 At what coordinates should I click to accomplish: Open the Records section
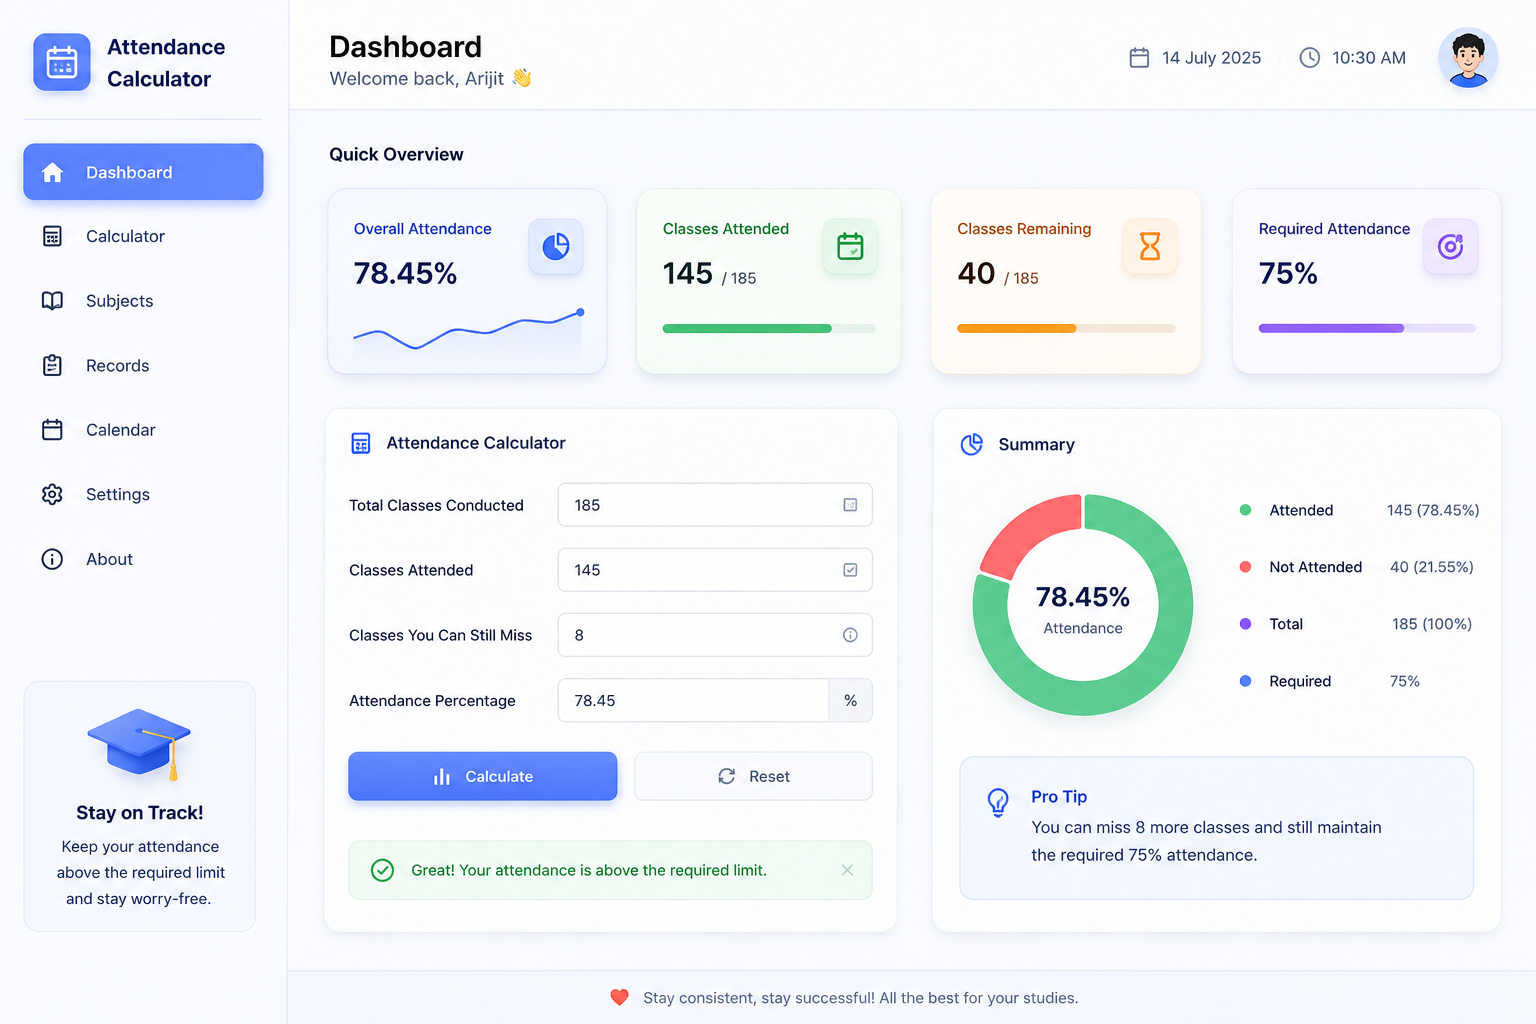tap(143, 366)
